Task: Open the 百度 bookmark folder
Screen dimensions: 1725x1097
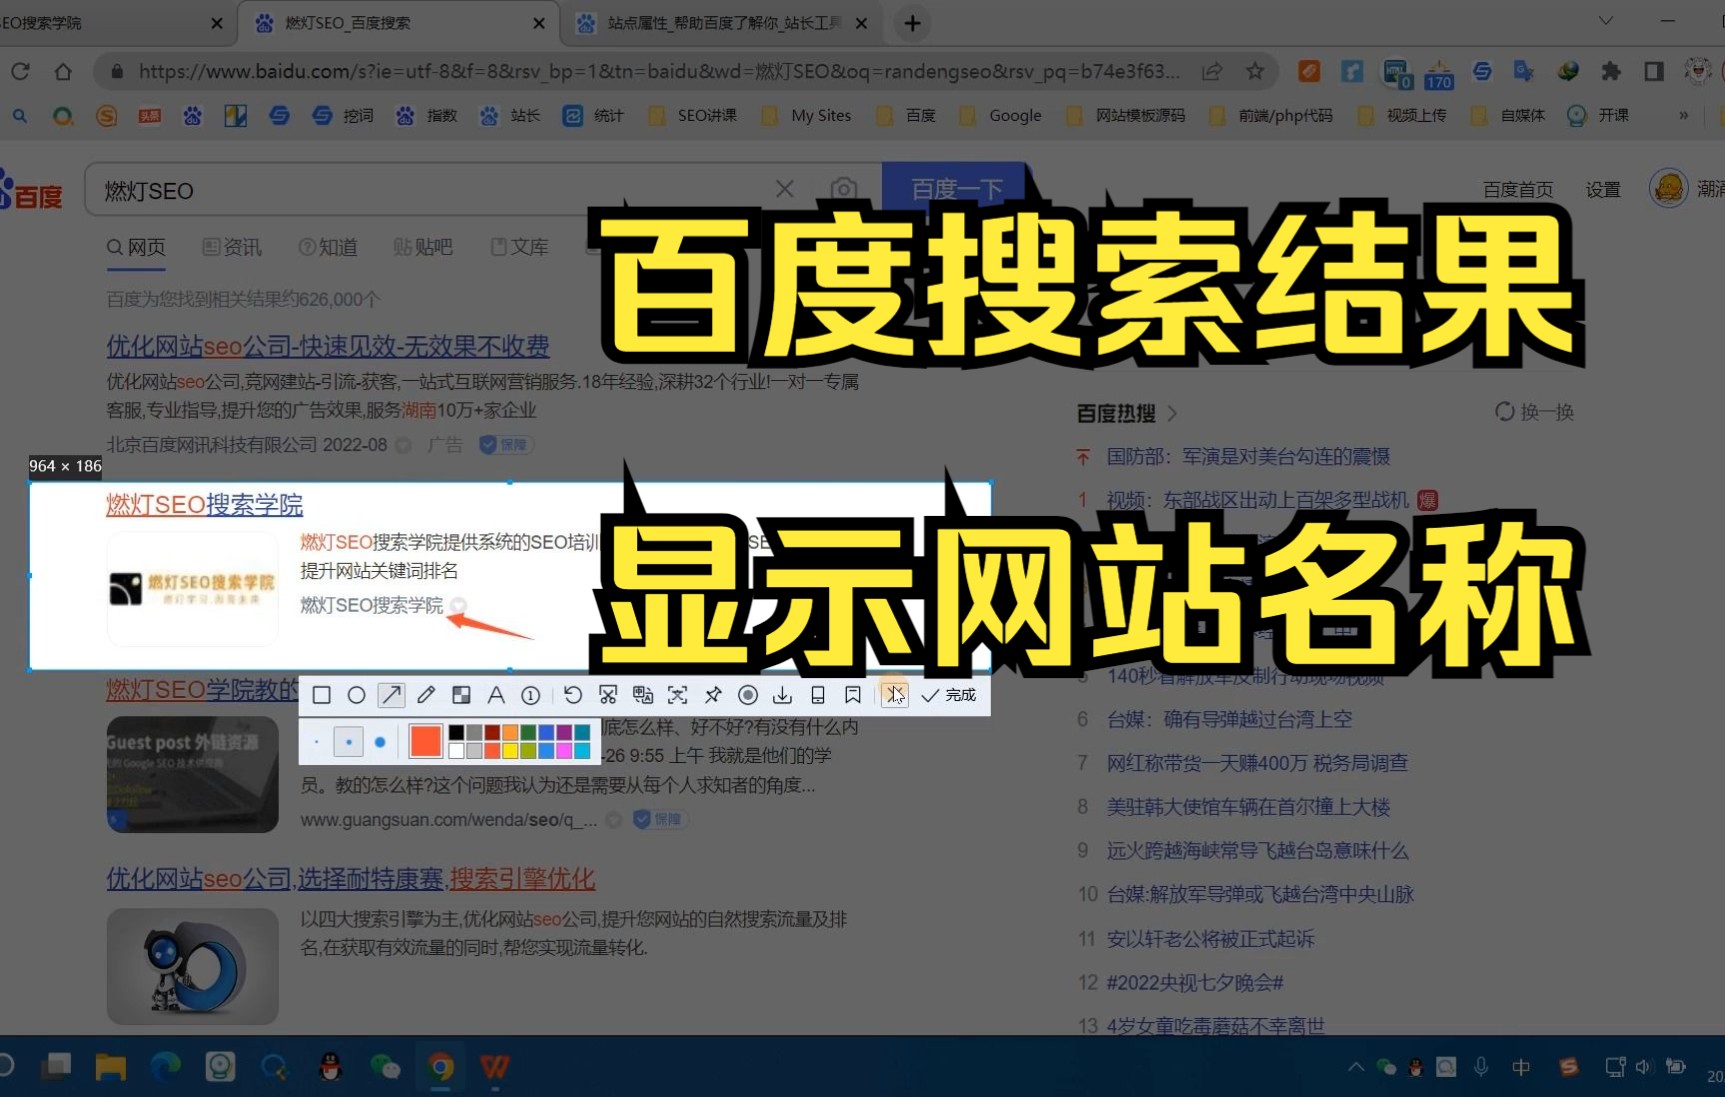Action: pyautogui.click(x=906, y=116)
